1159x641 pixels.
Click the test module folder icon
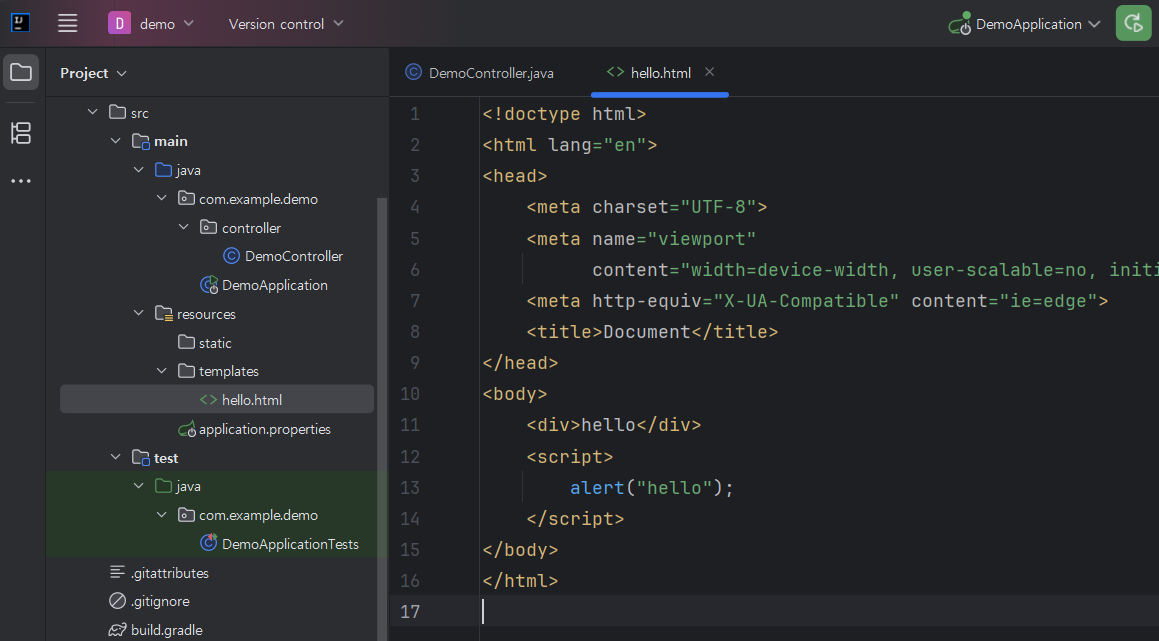pyautogui.click(x=140, y=458)
